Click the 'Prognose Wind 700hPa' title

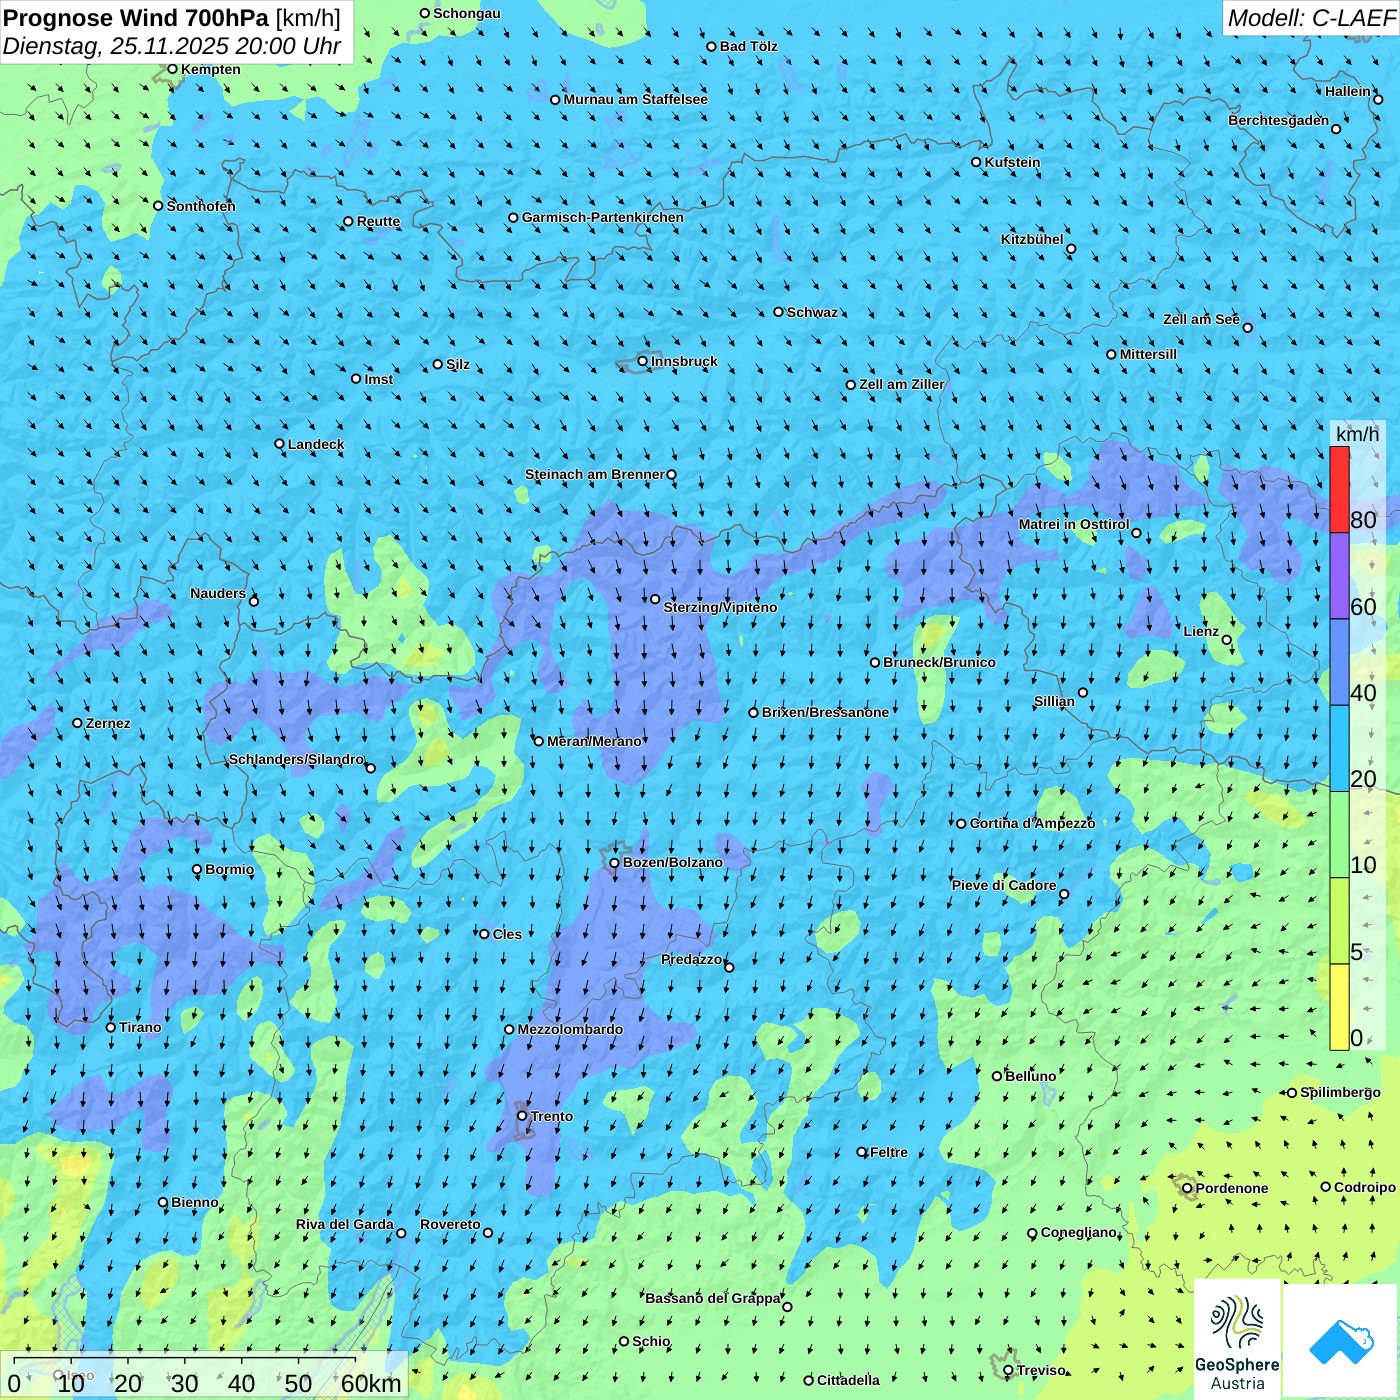(136, 18)
